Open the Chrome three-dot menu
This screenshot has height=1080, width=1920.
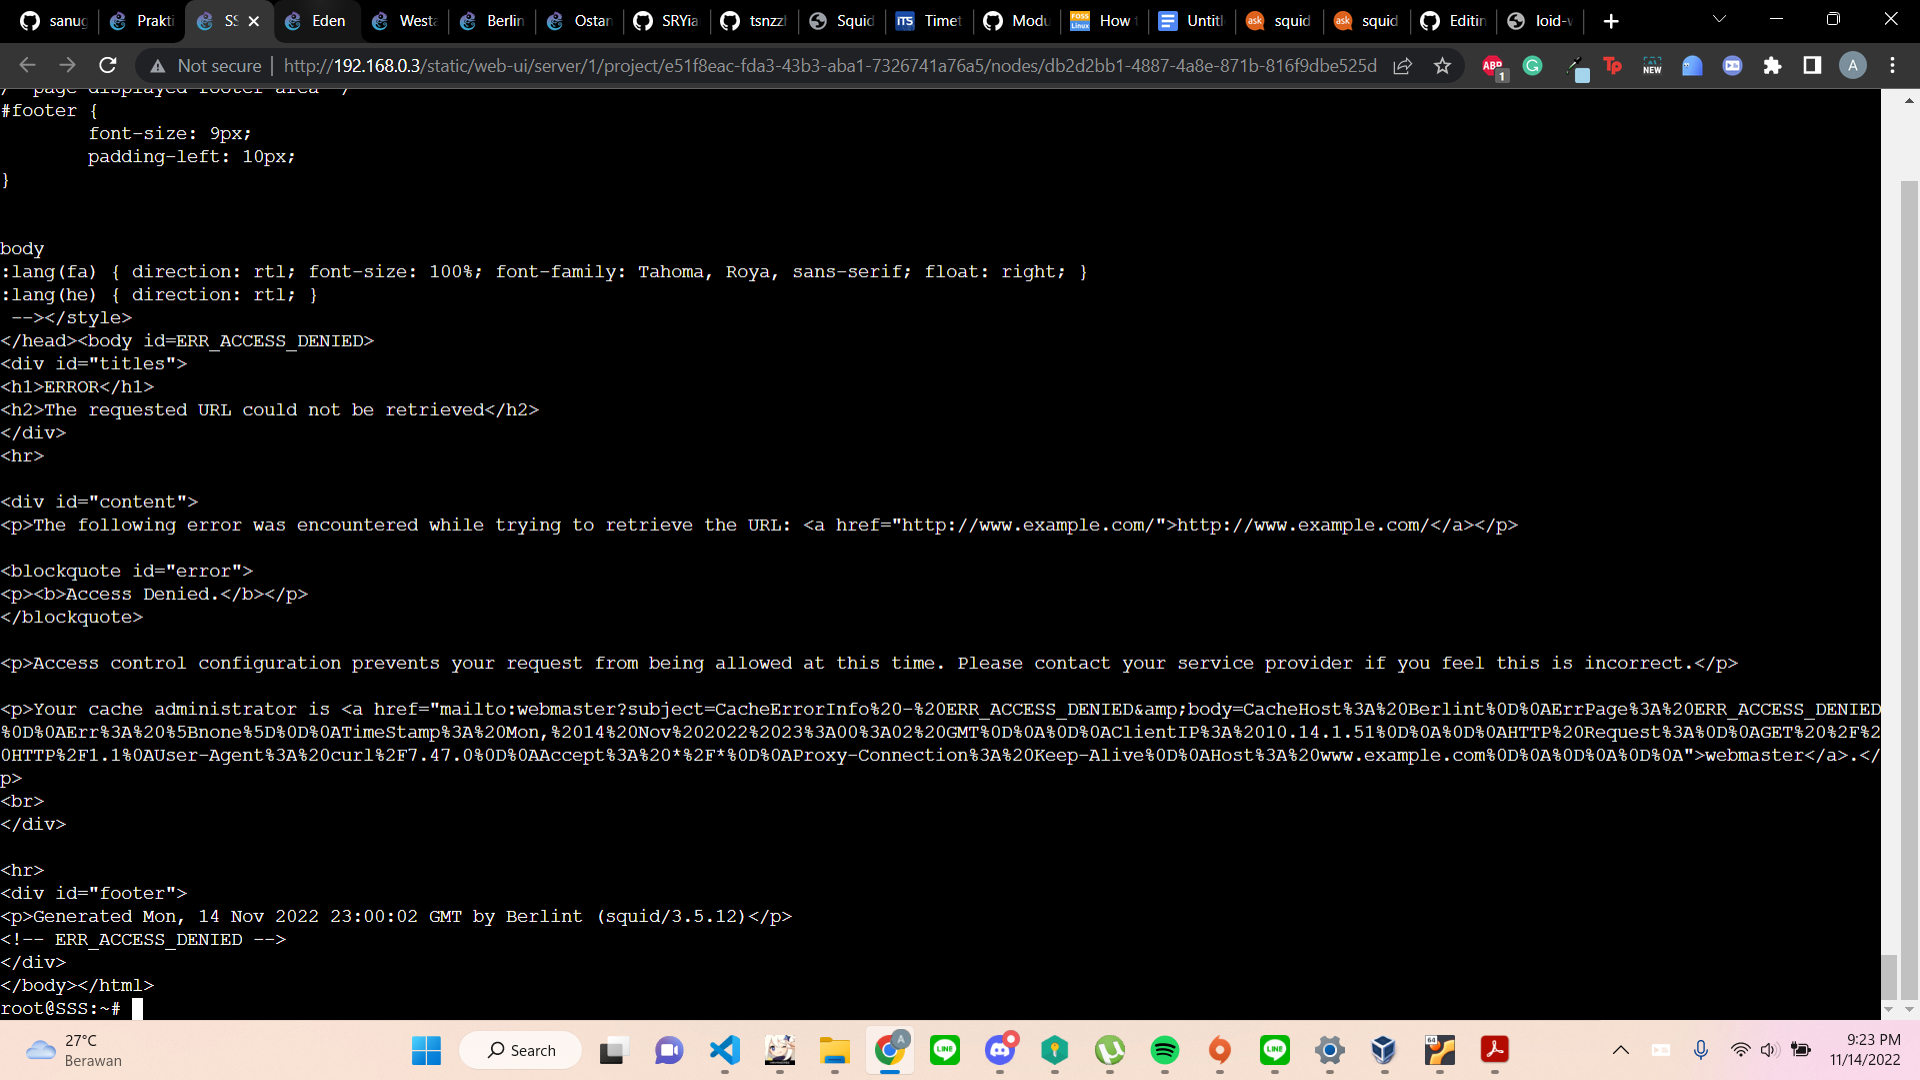click(1893, 65)
